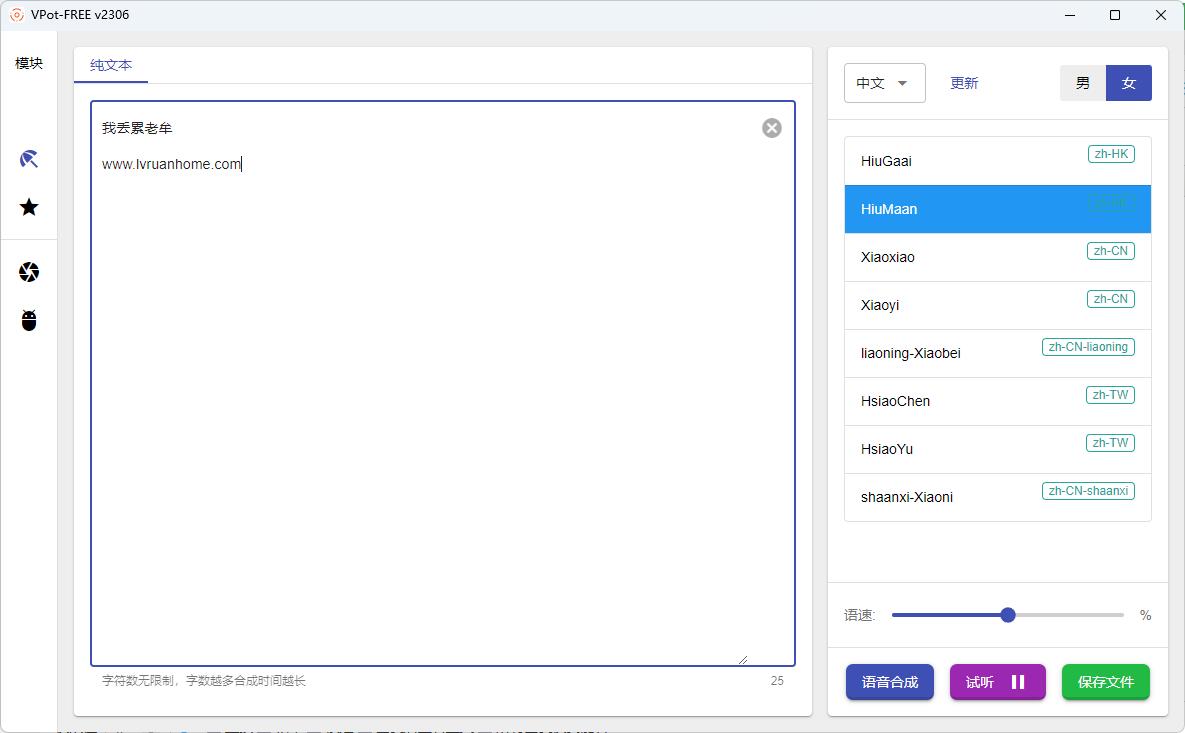Click the umbrella icon in the sidebar

tap(29, 159)
